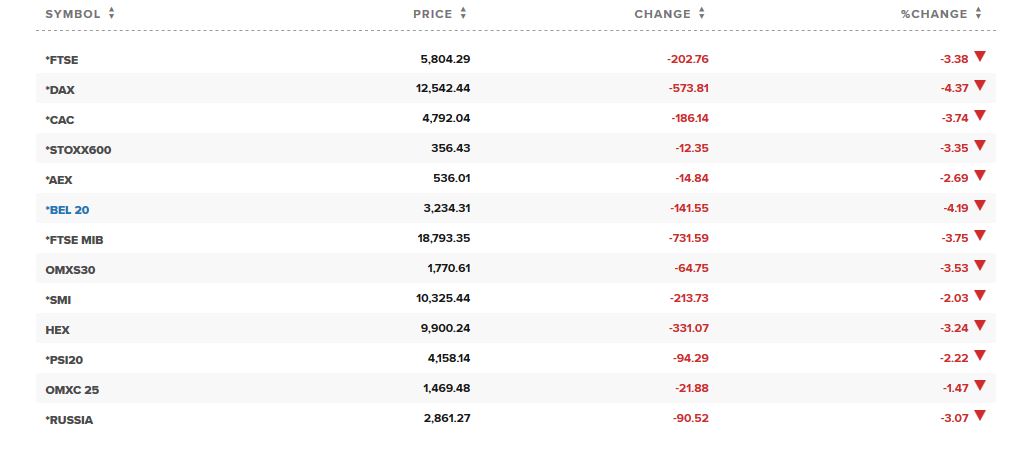
Task: Open the *DAX symbol link
Action: pos(60,90)
